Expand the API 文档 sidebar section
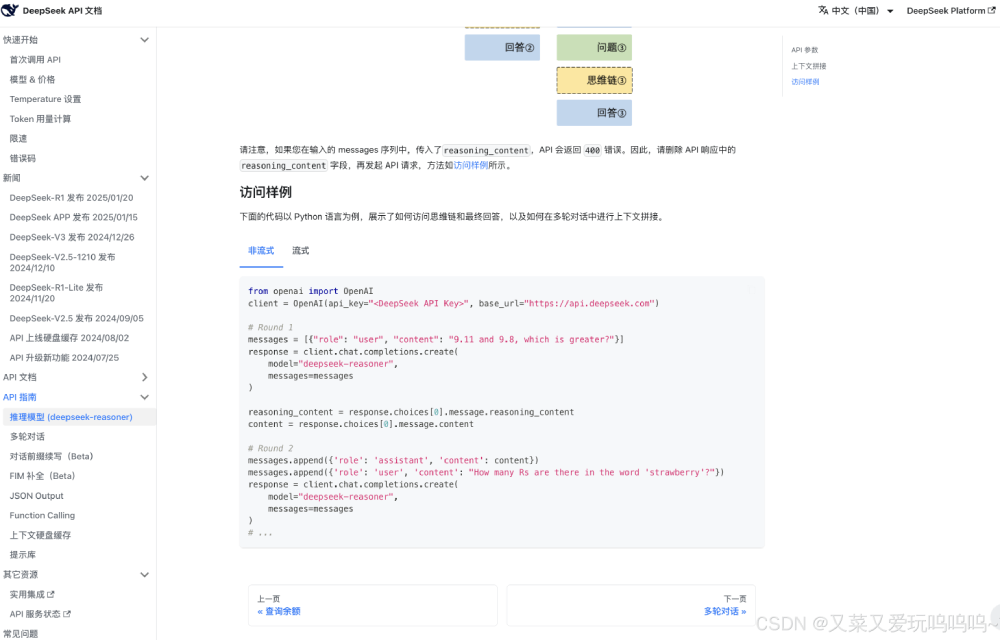Image resolution: width=1000 pixels, height=640 pixels. [145, 377]
